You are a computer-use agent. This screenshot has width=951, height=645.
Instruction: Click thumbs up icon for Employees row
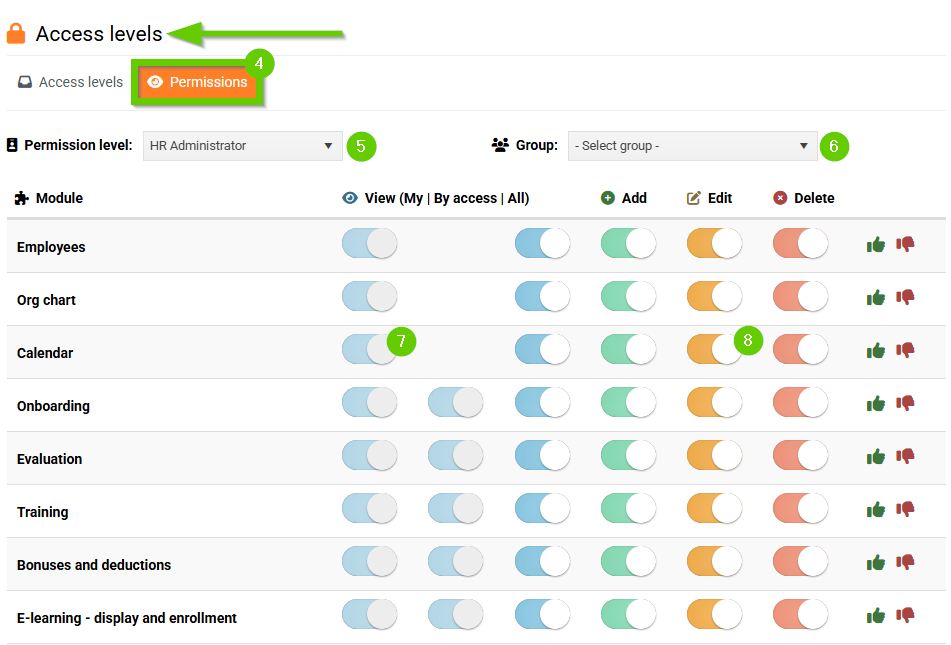[x=876, y=244]
